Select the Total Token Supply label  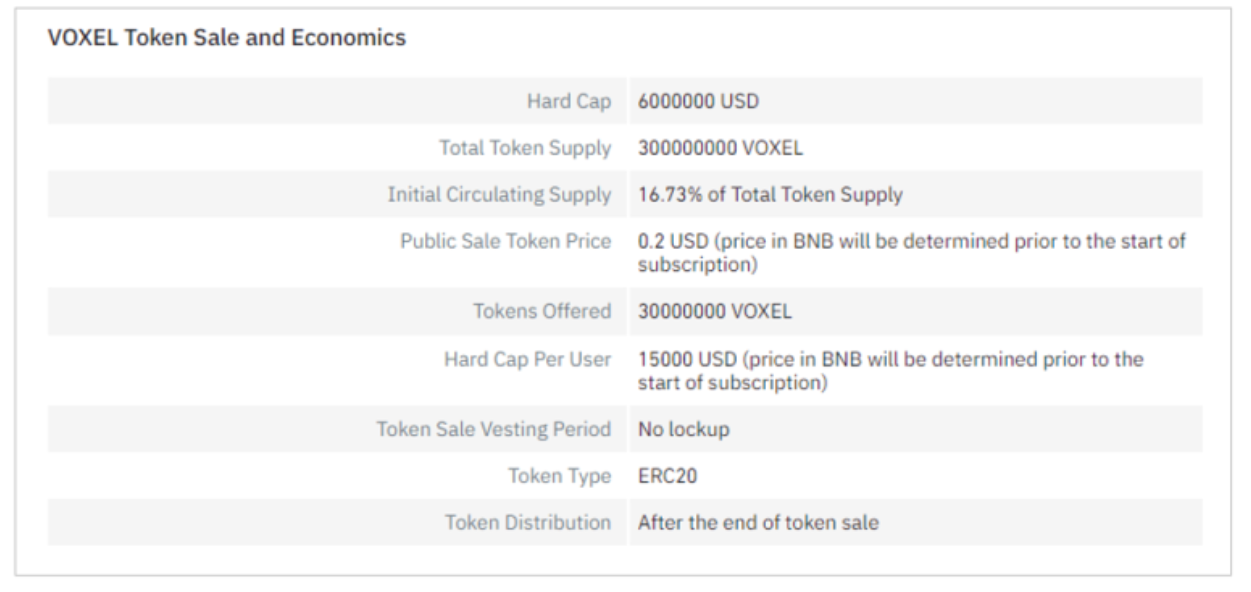(x=526, y=148)
